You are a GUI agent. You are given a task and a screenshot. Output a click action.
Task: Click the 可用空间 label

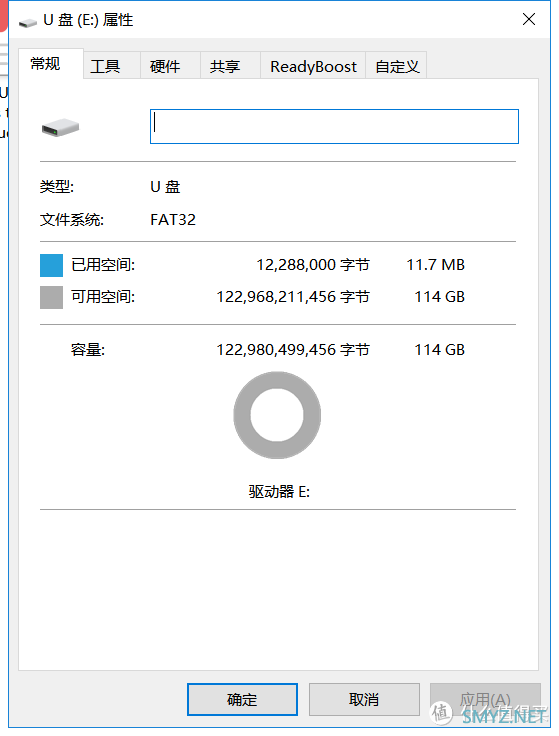click(x=103, y=297)
